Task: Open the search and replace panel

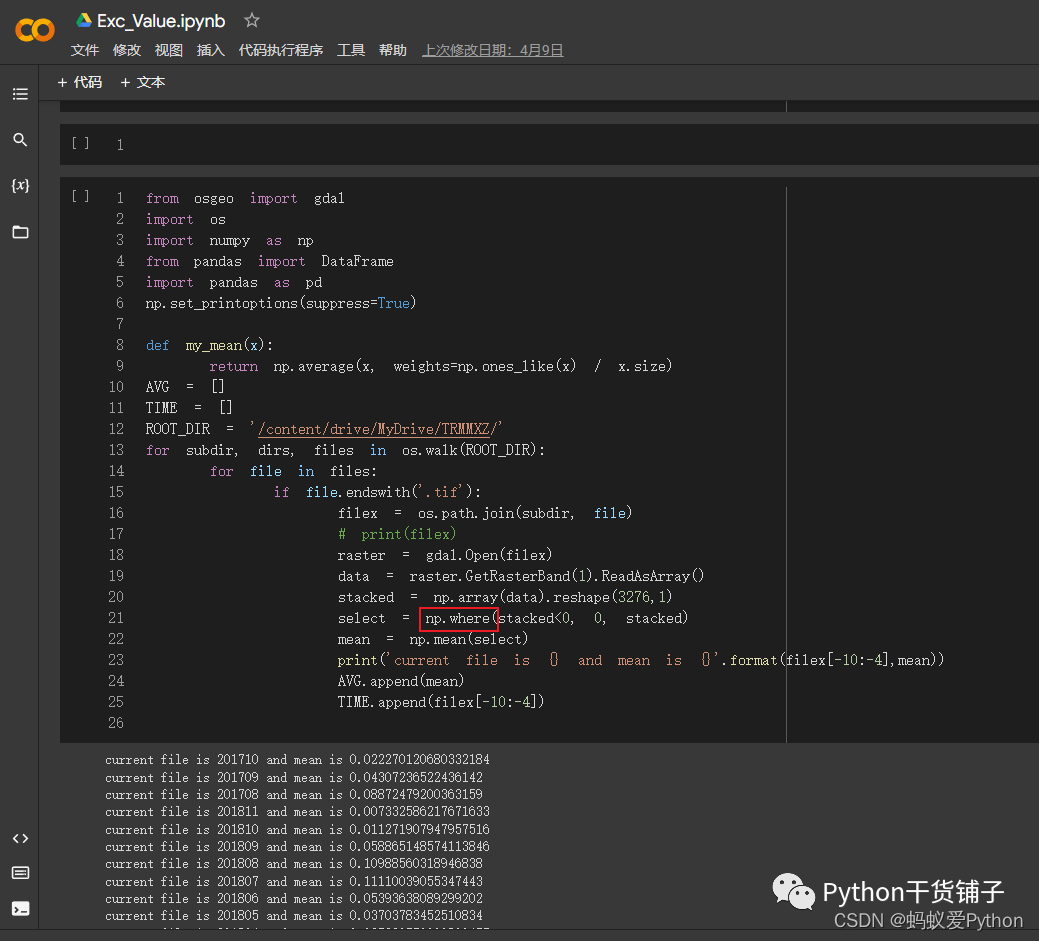Action: [x=20, y=140]
